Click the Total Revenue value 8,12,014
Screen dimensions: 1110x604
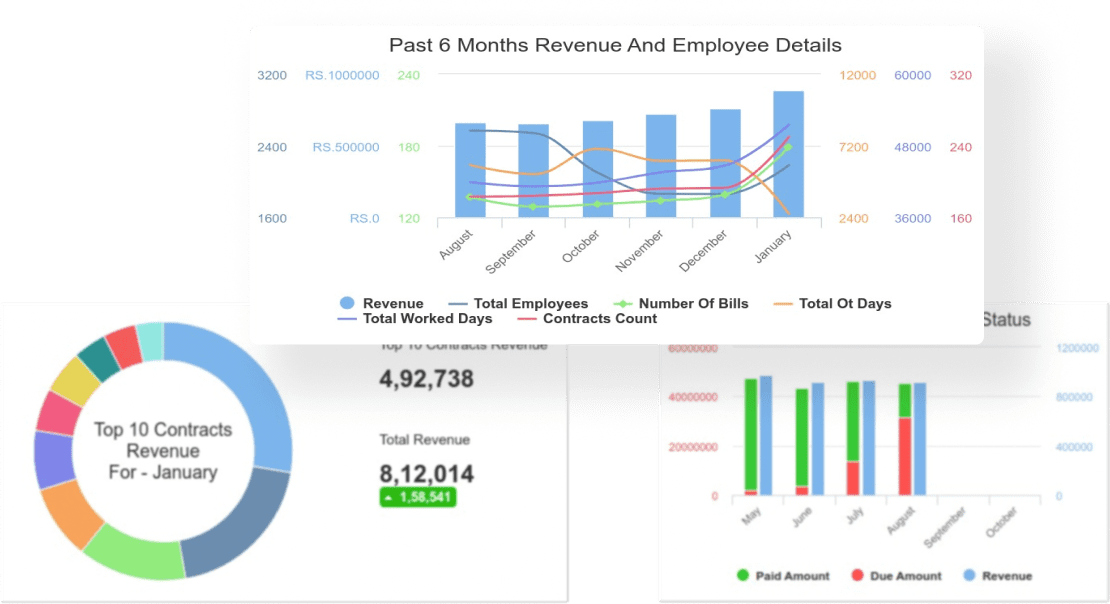click(x=426, y=474)
